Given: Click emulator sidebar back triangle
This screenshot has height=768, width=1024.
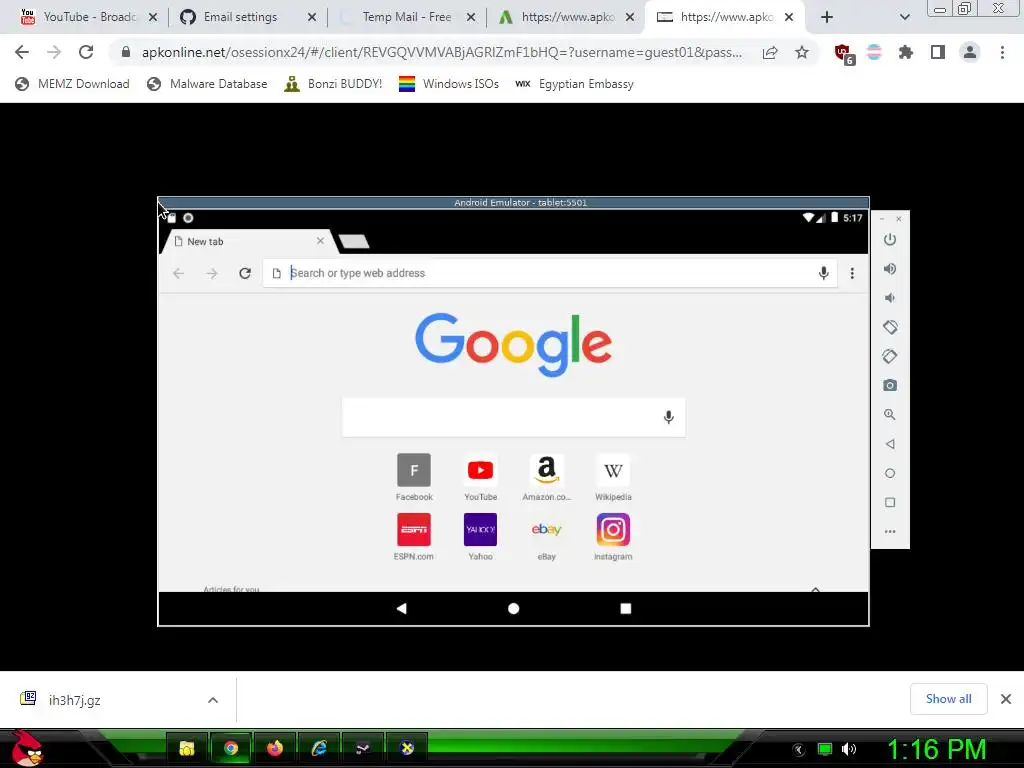Looking at the screenshot, I should (x=889, y=444).
